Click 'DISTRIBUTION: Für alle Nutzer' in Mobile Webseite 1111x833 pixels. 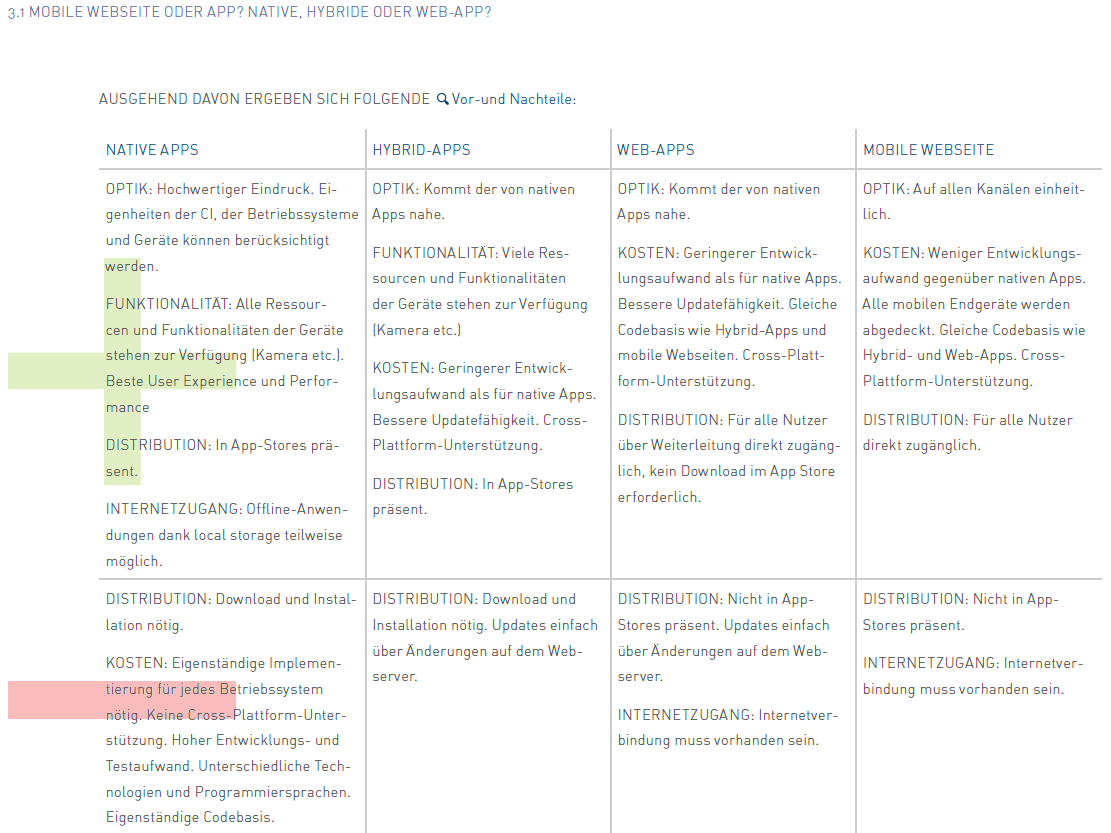point(968,420)
